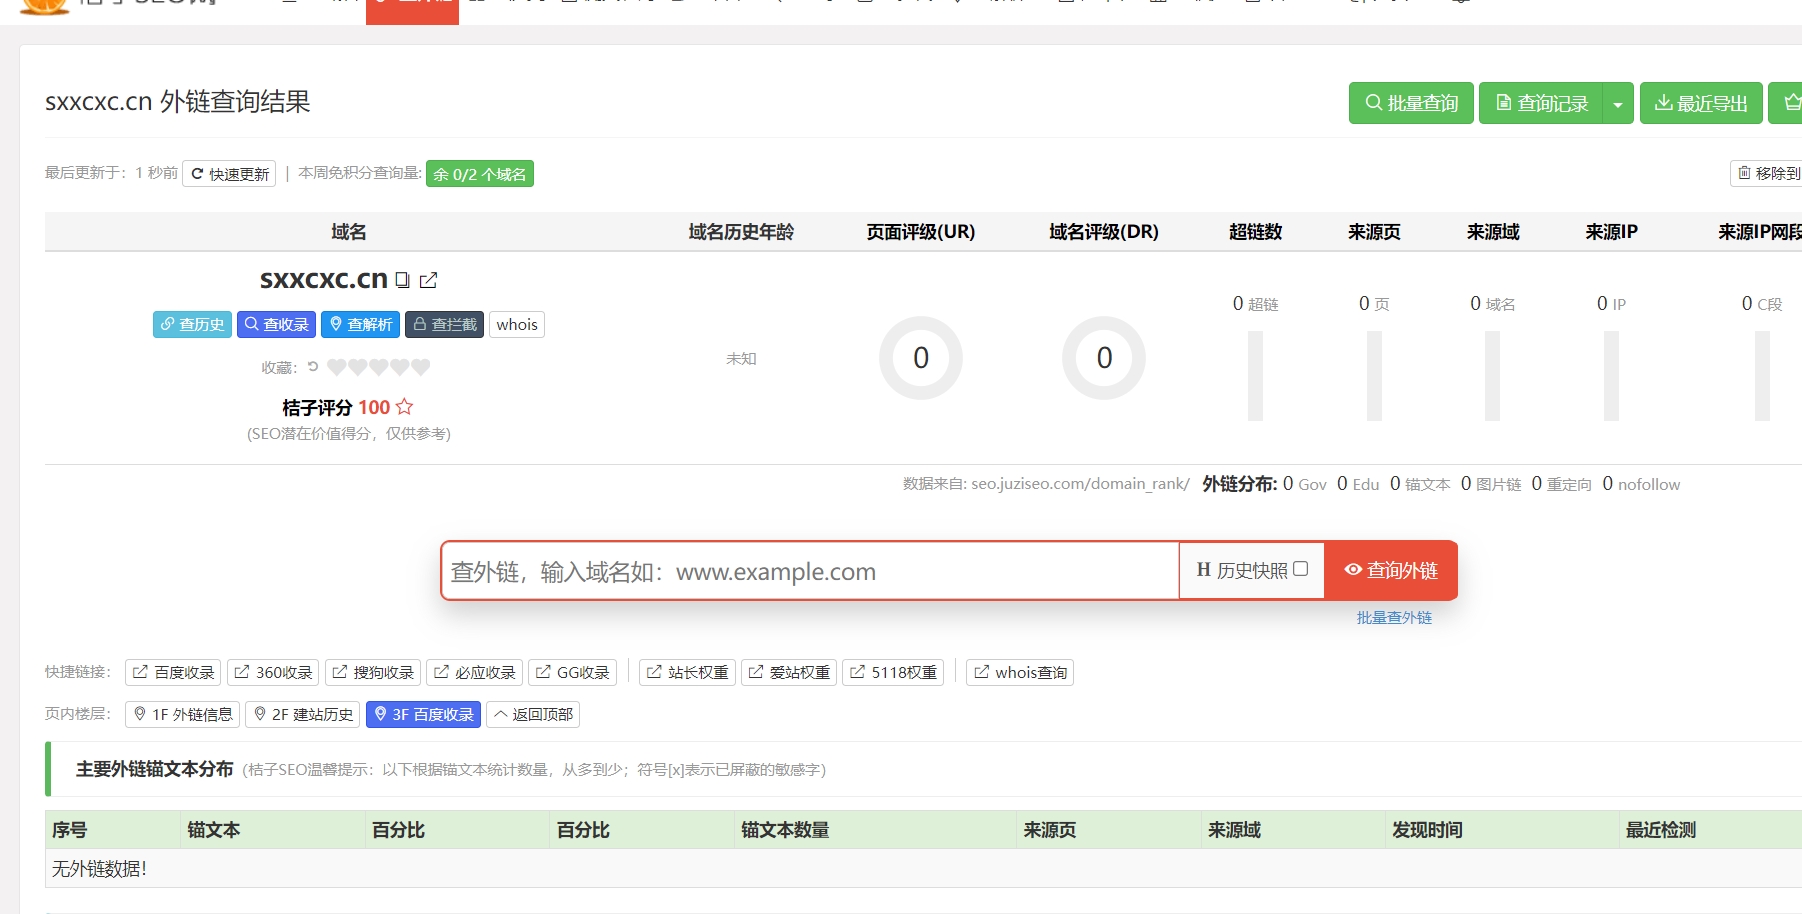Click the 发现时间 table header
Image resolution: width=1802 pixels, height=914 pixels.
1427,830
